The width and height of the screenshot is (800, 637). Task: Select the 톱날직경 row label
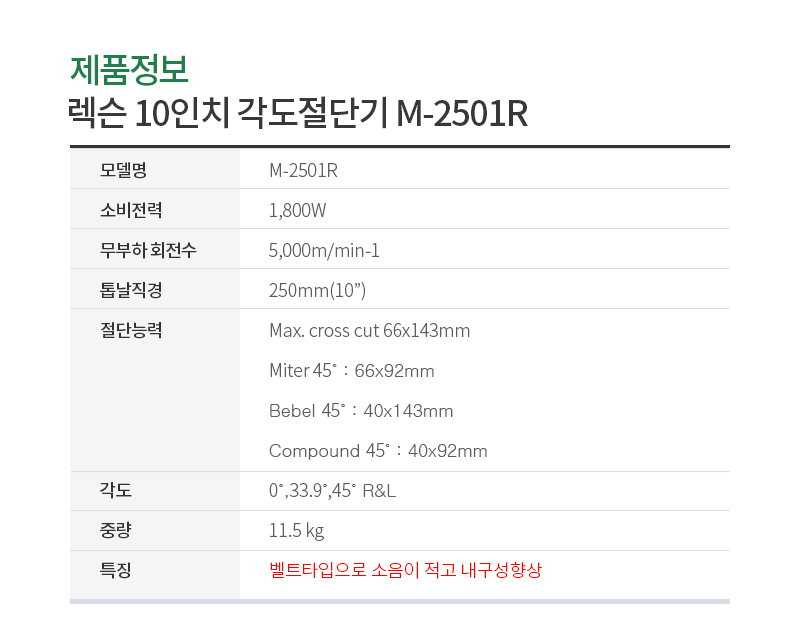[x=131, y=290]
